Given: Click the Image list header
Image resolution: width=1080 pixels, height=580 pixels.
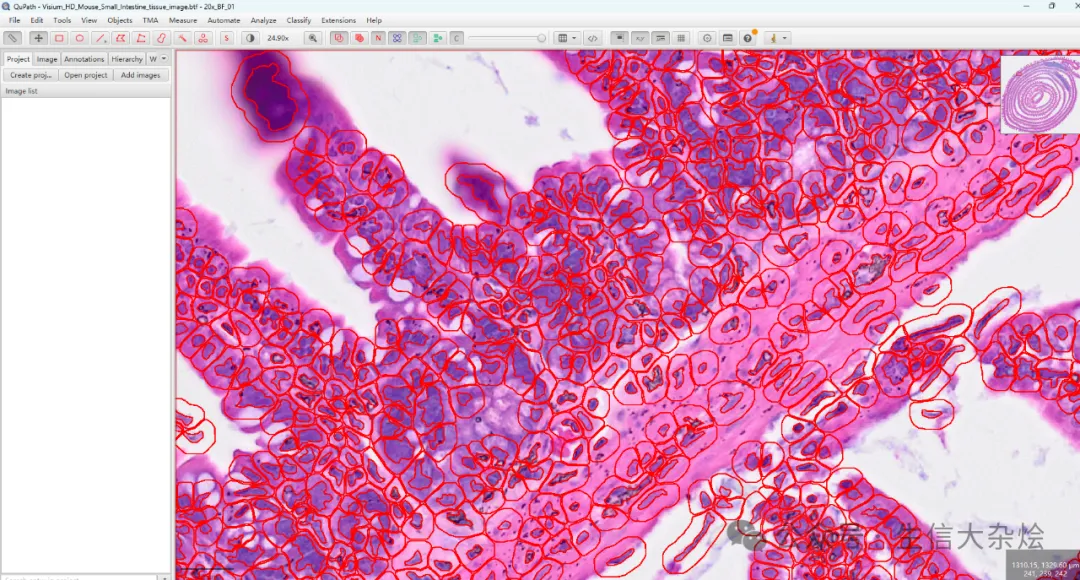Looking at the screenshot, I should pyautogui.click(x=86, y=91).
